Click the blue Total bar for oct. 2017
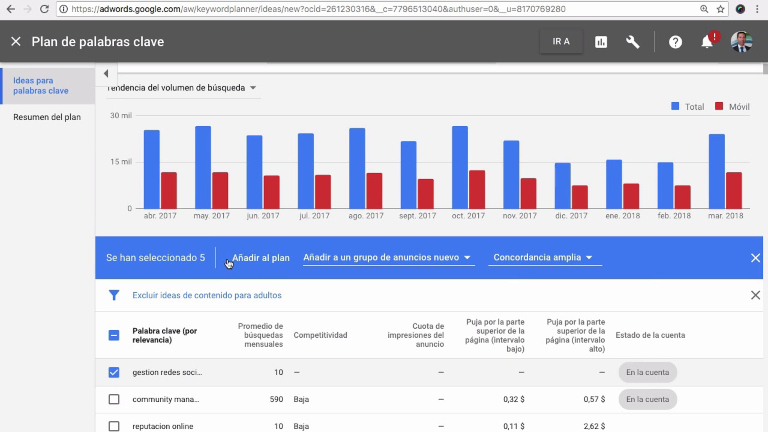 click(x=459, y=168)
